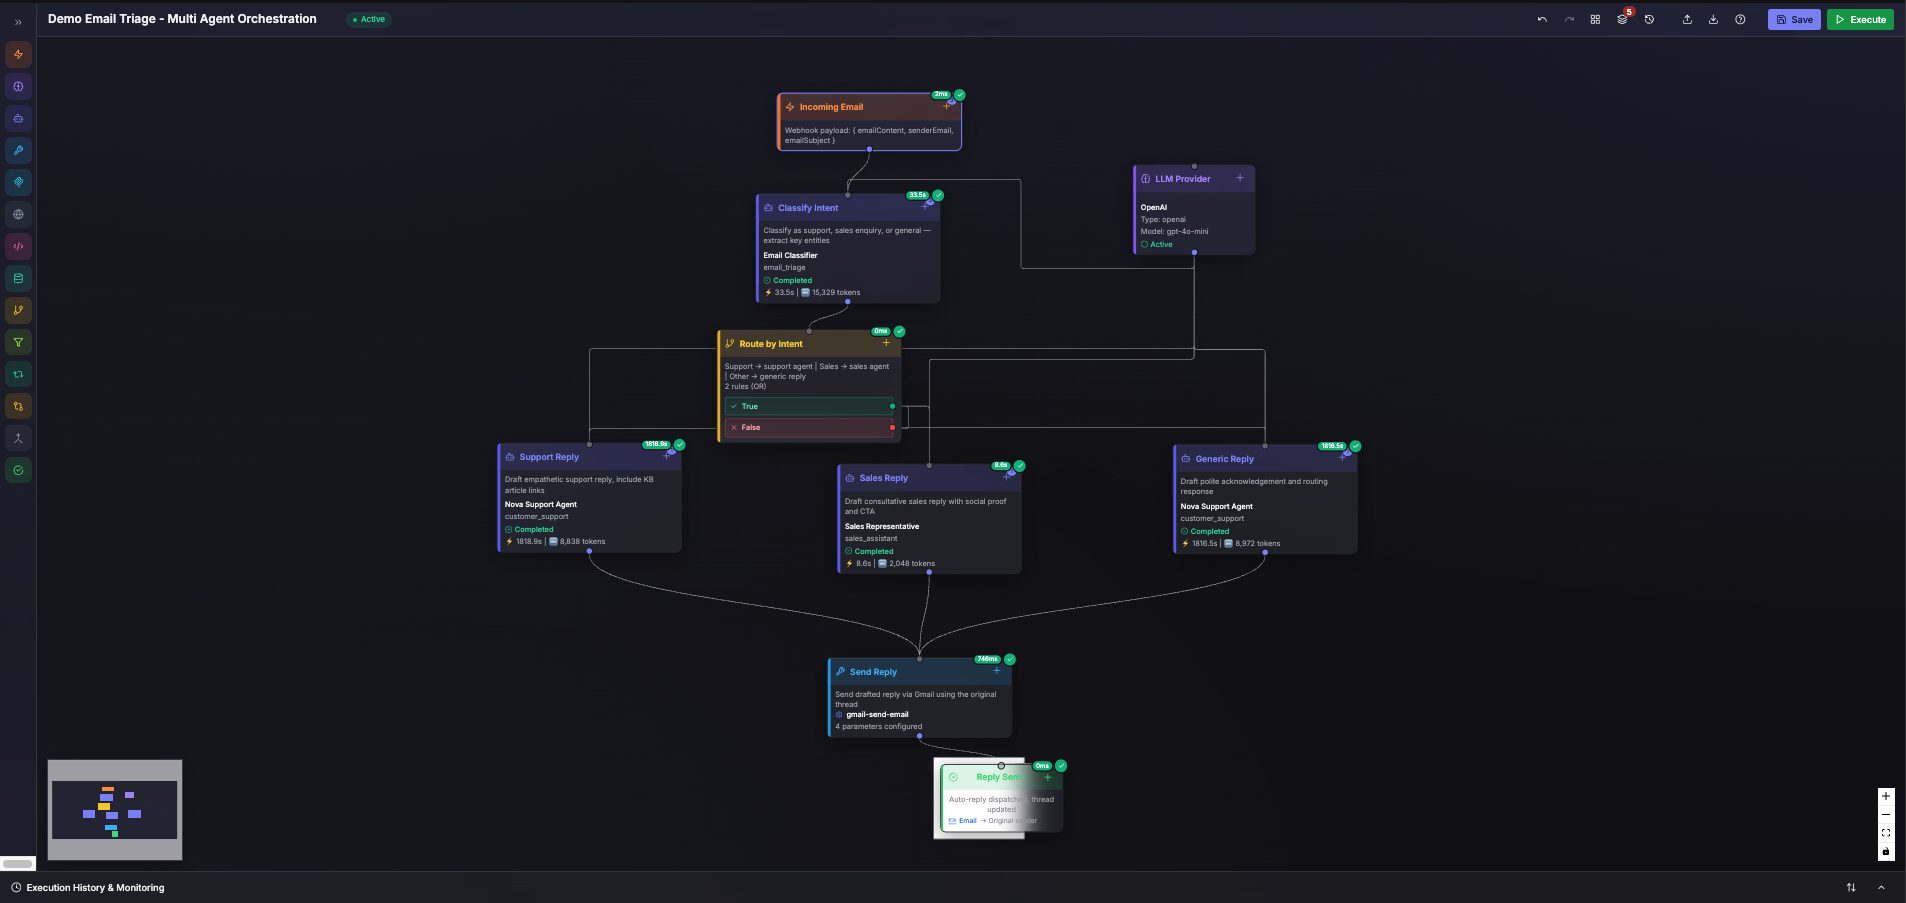Click the workflow title Demo Email Triage
Viewport: 1906px width, 903px height.
coord(182,19)
